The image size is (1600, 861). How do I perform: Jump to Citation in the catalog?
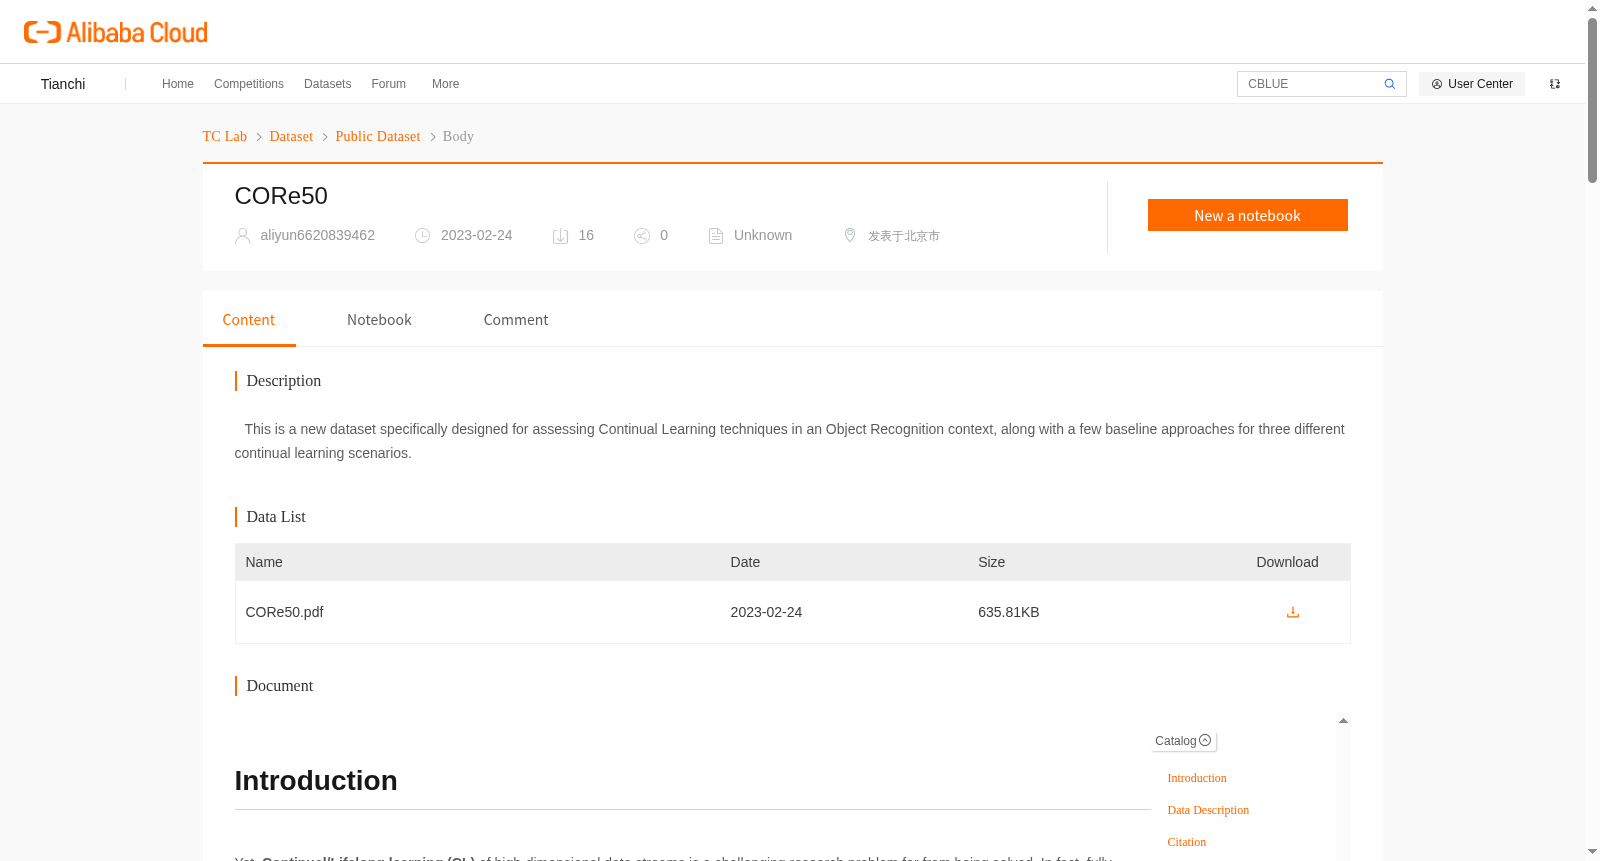pos(1187,842)
